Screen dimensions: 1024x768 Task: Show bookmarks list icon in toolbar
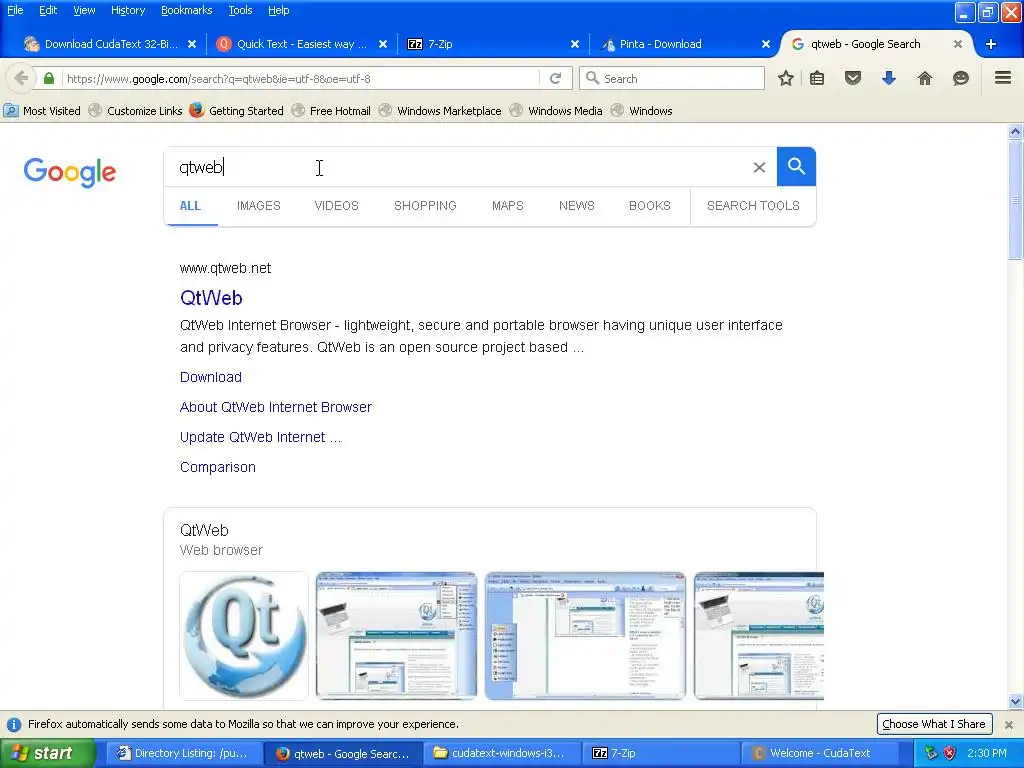817,78
